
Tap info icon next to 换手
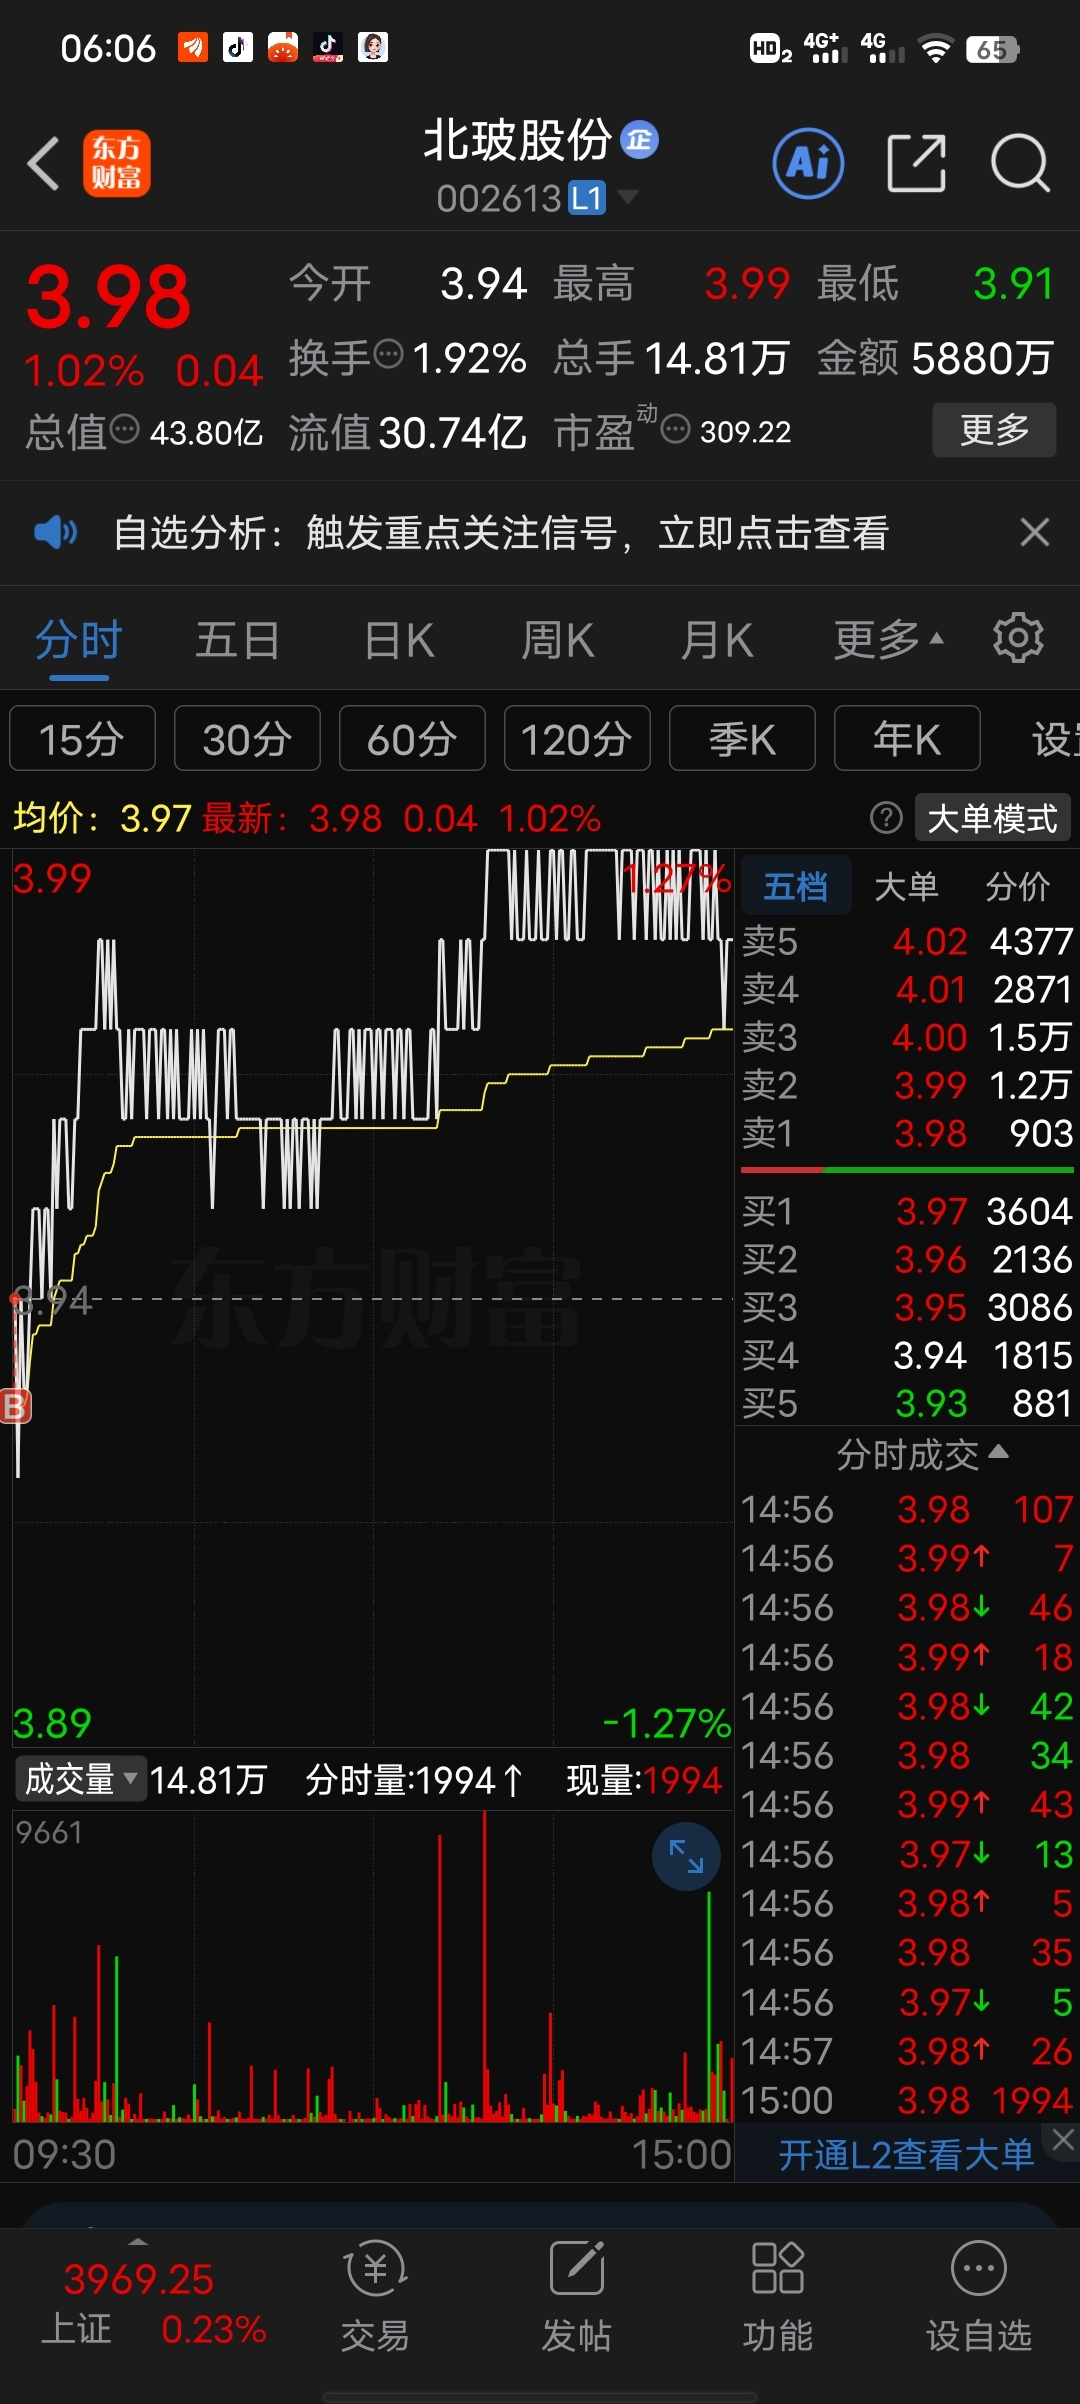tap(388, 354)
